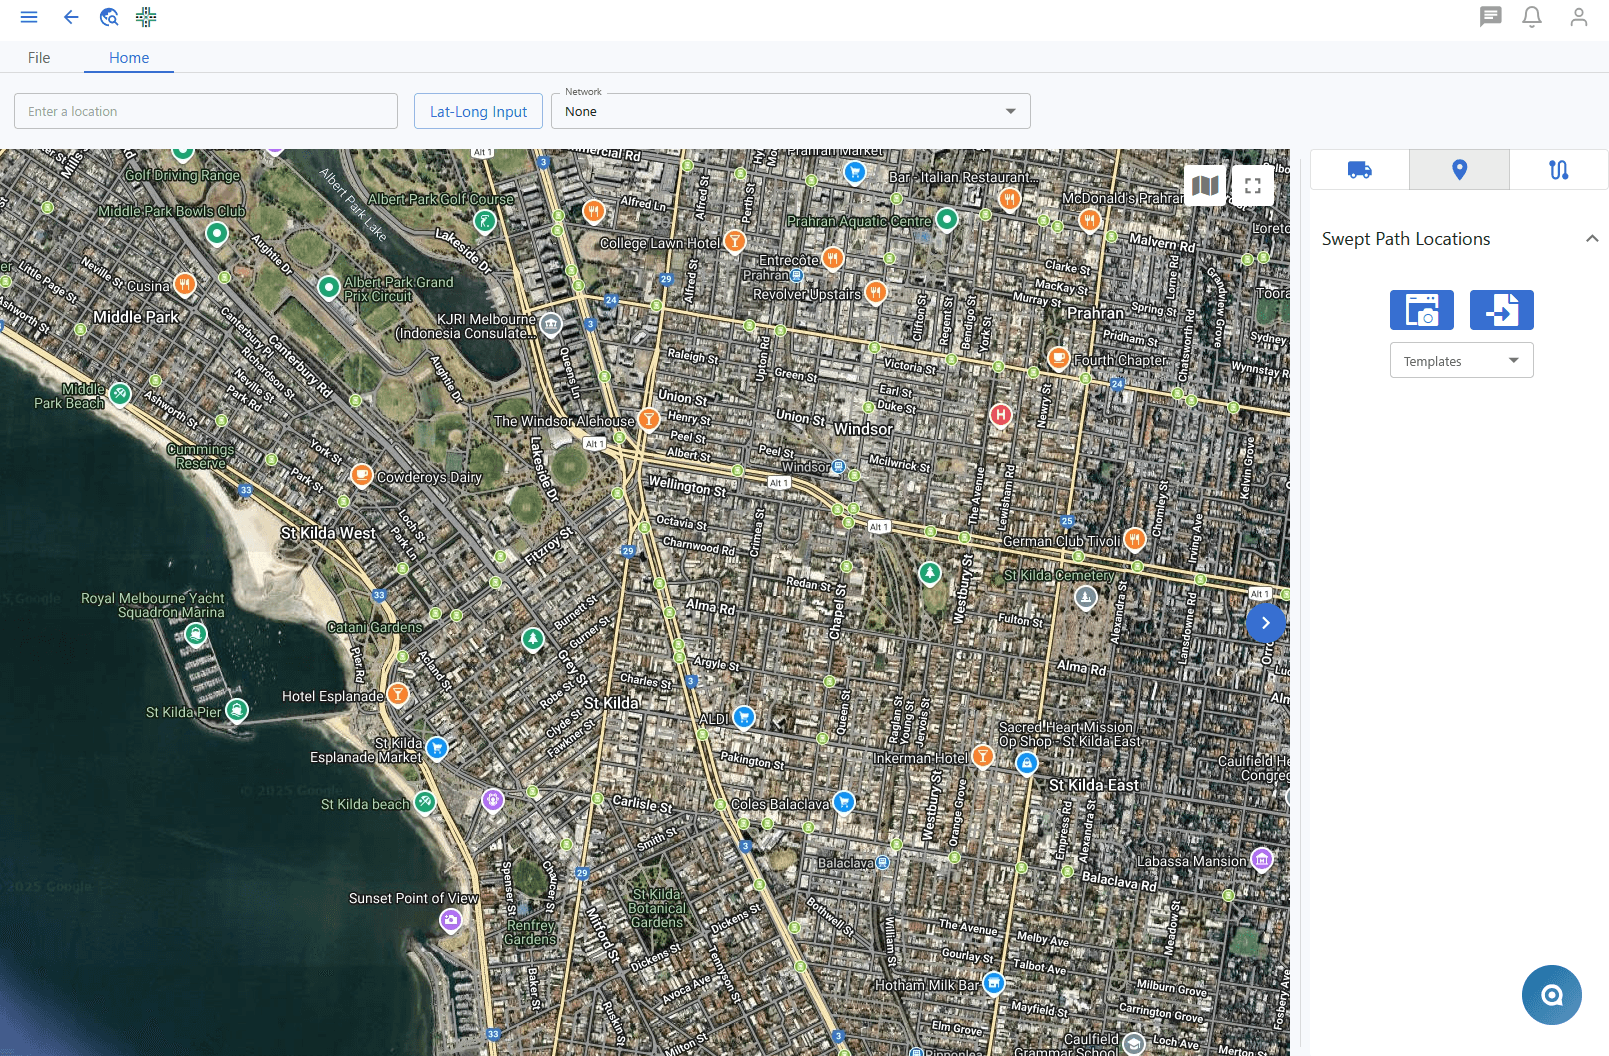Click the import file icon
This screenshot has height=1056, width=1609.
1502,310
